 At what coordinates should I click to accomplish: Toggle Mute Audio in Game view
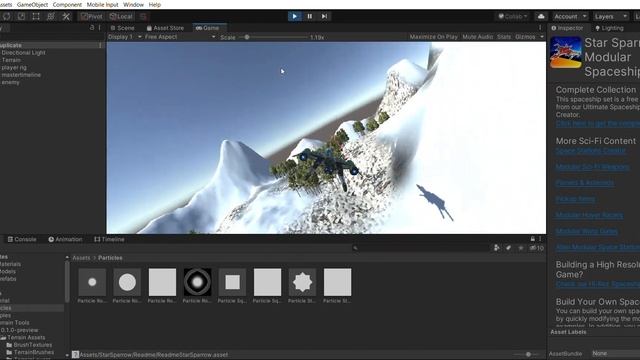[x=478, y=37]
